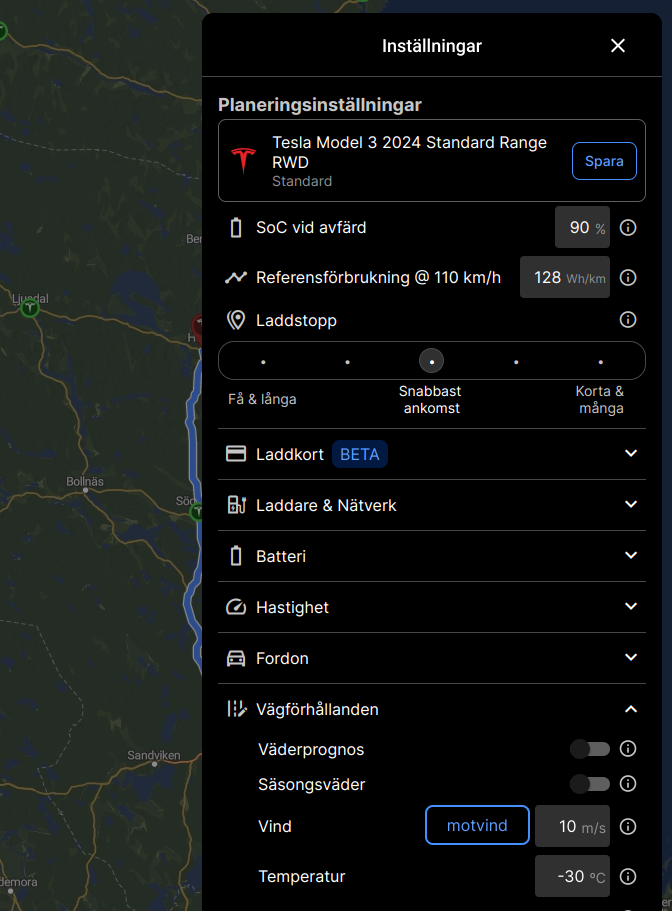672x911 pixels.
Task: Click the Vägförhållanden road icon
Action: [237, 709]
